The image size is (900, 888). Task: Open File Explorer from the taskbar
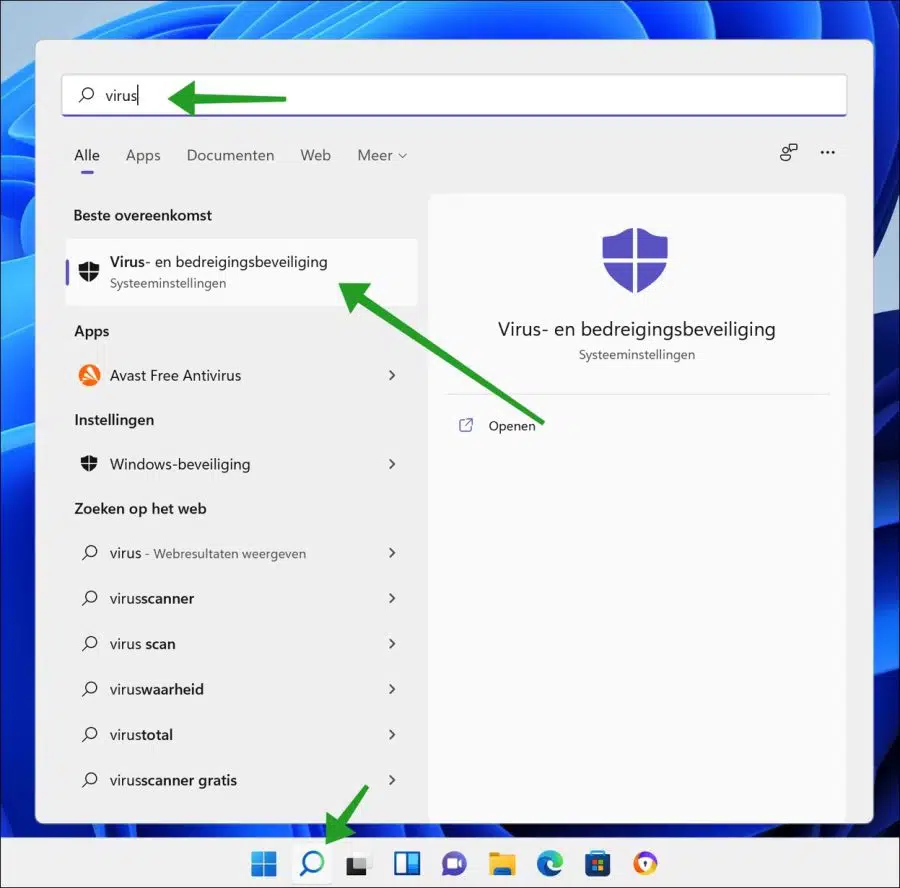[502, 864]
